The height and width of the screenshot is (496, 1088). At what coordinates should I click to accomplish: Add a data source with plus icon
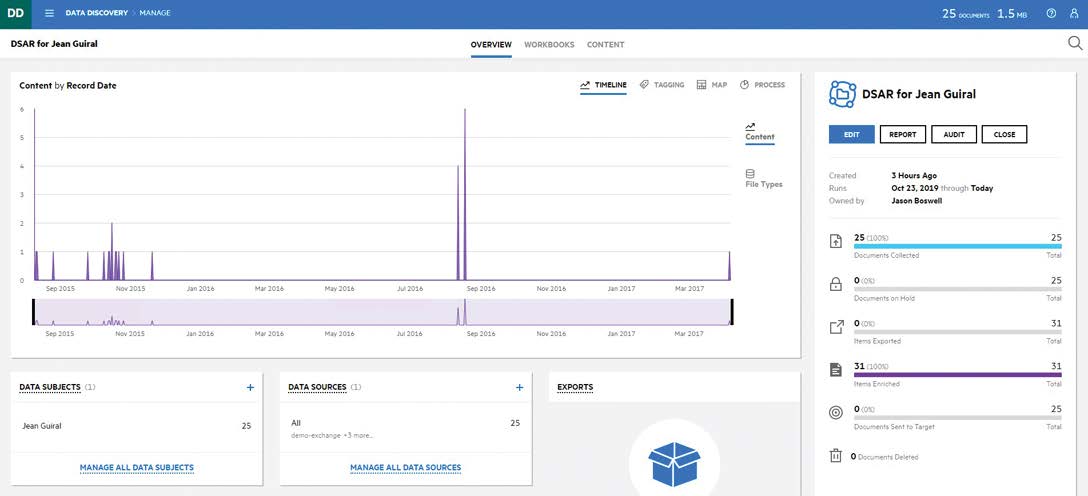point(520,387)
